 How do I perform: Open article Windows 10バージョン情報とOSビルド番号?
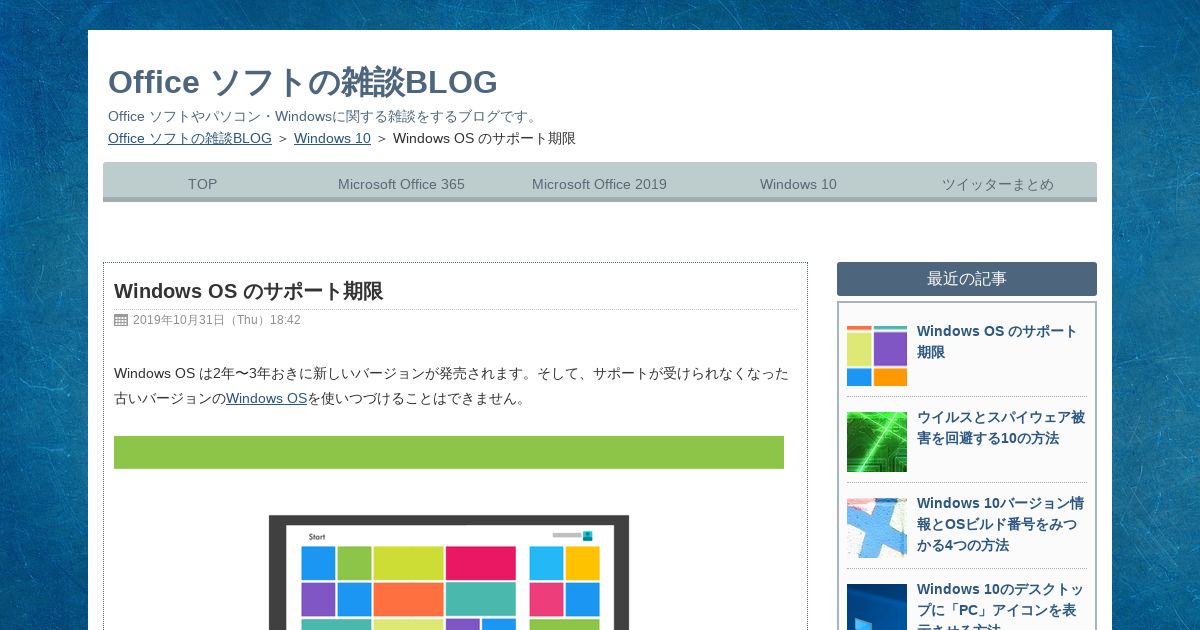(x=1001, y=524)
